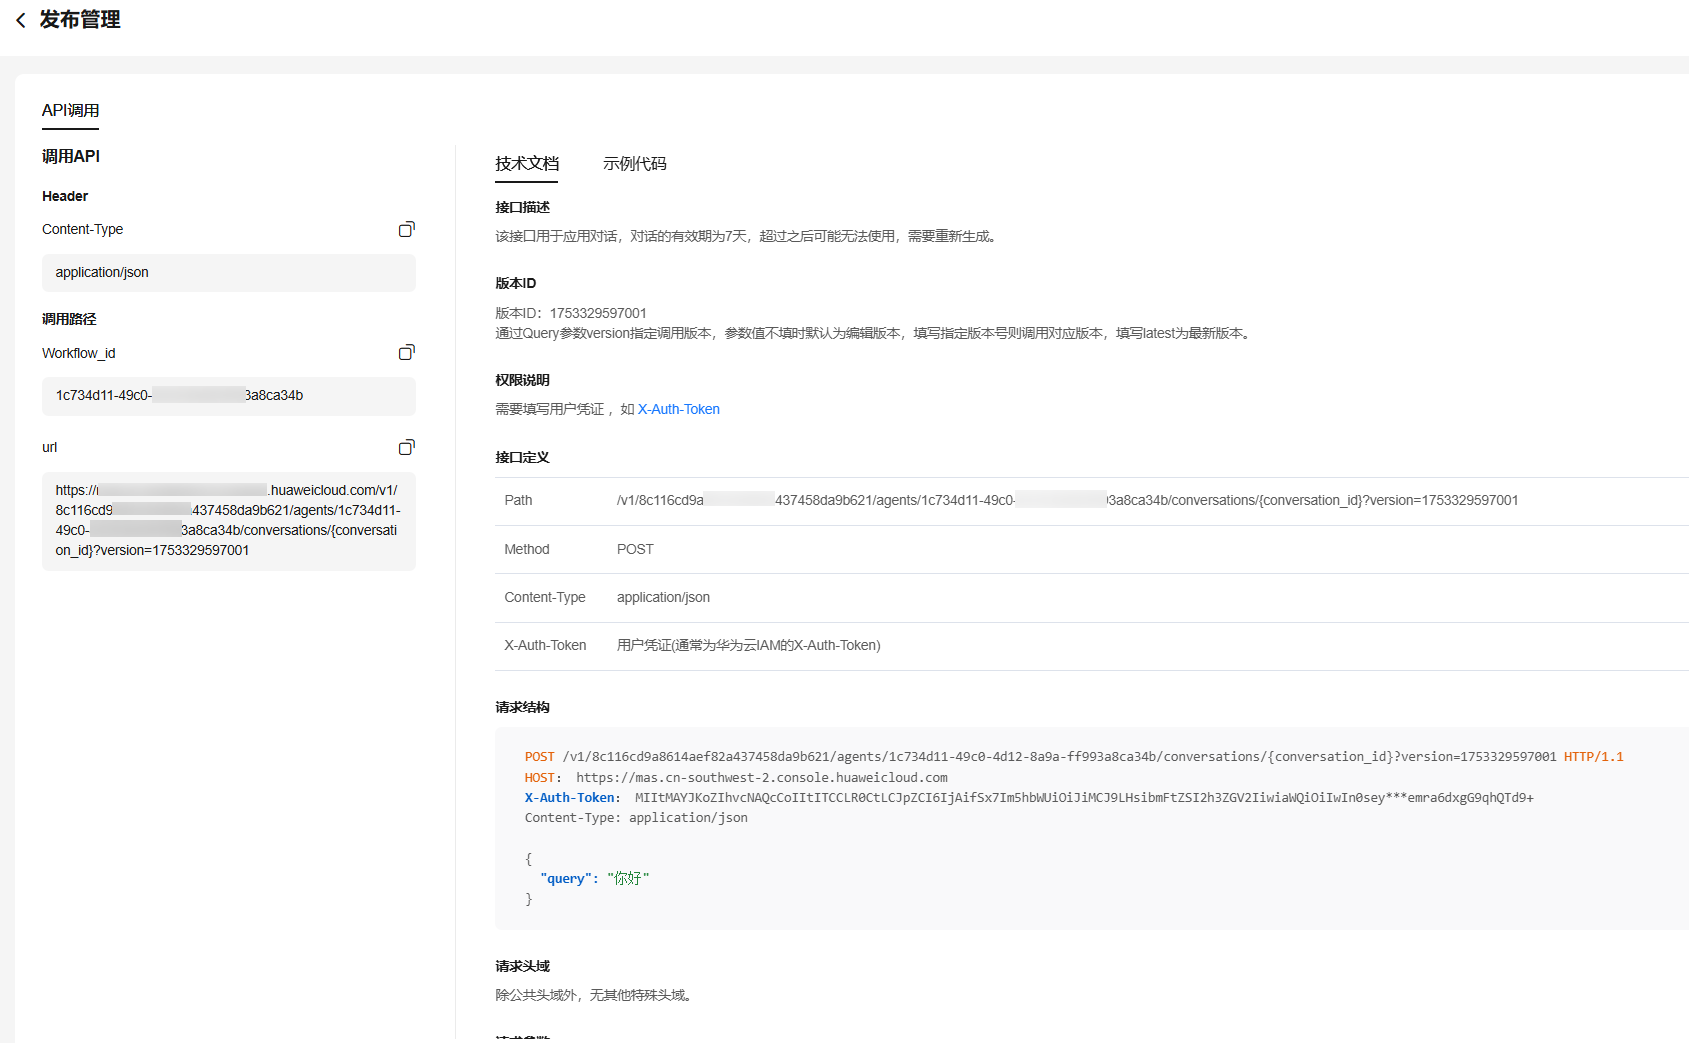The height and width of the screenshot is (1043, 1689).
Task: Click the HOST line in request code block
Action: point(735,778)
